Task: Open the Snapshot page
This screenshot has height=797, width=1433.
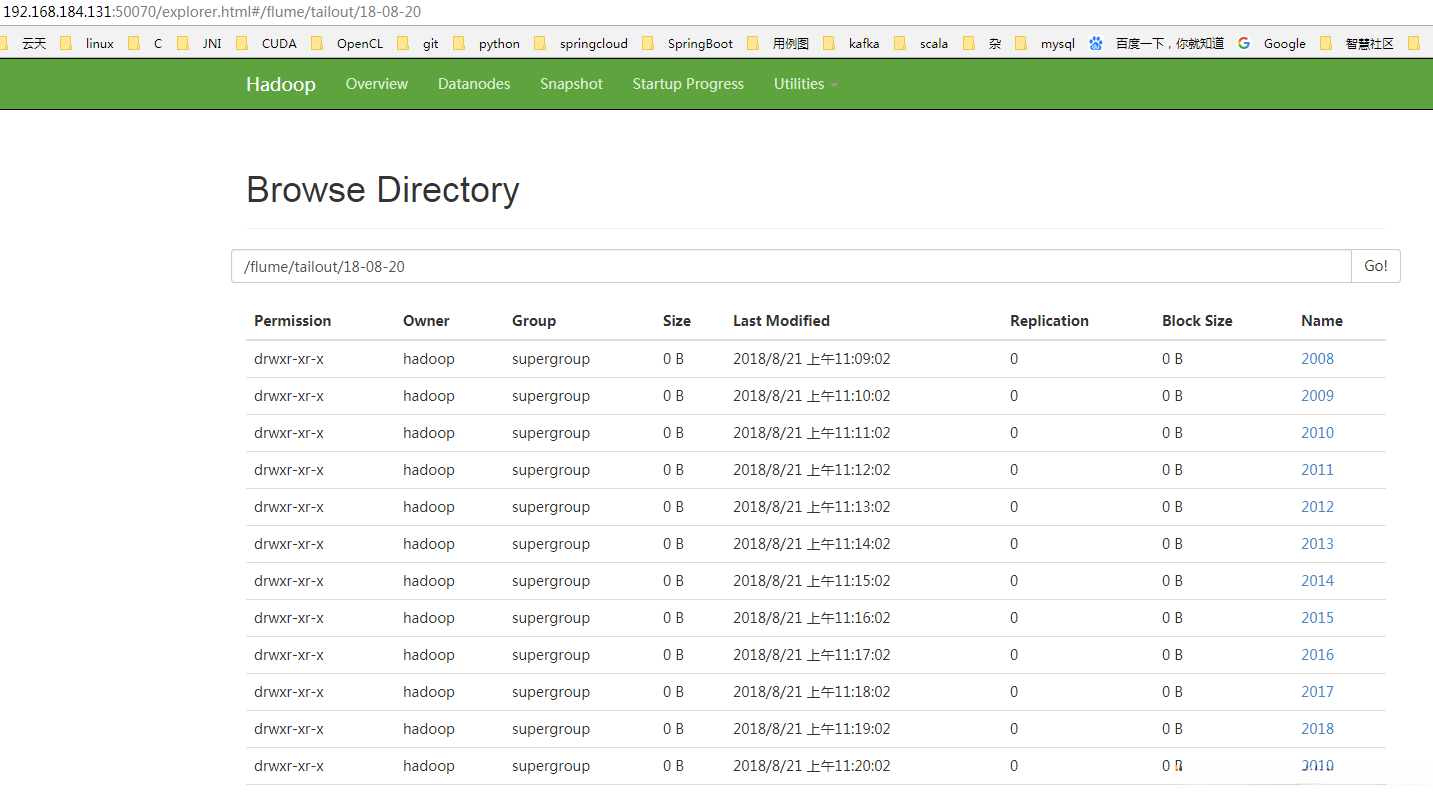Action: pos(571,84)
